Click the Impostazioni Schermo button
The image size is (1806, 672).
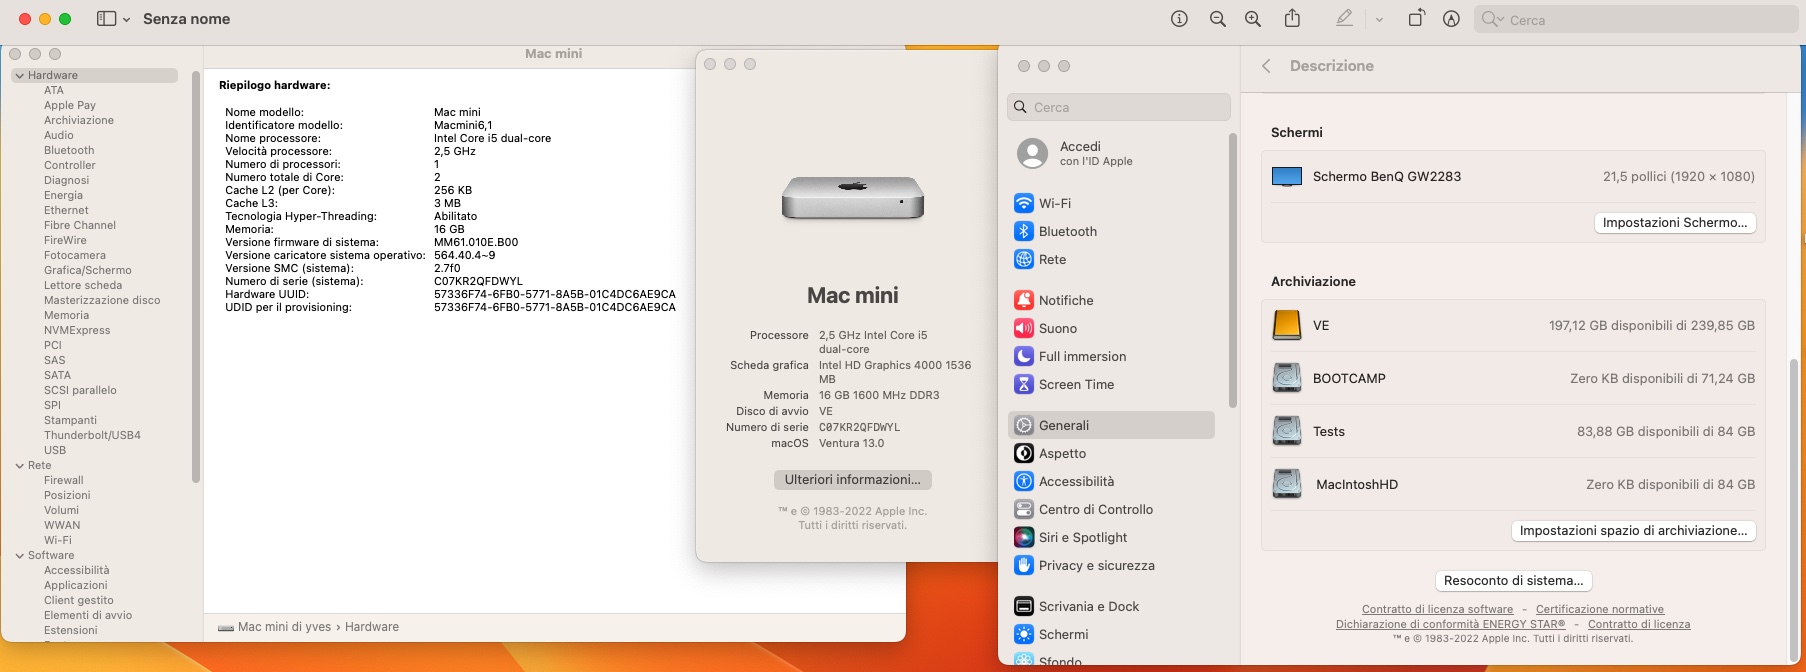(x=1675, y=223)
